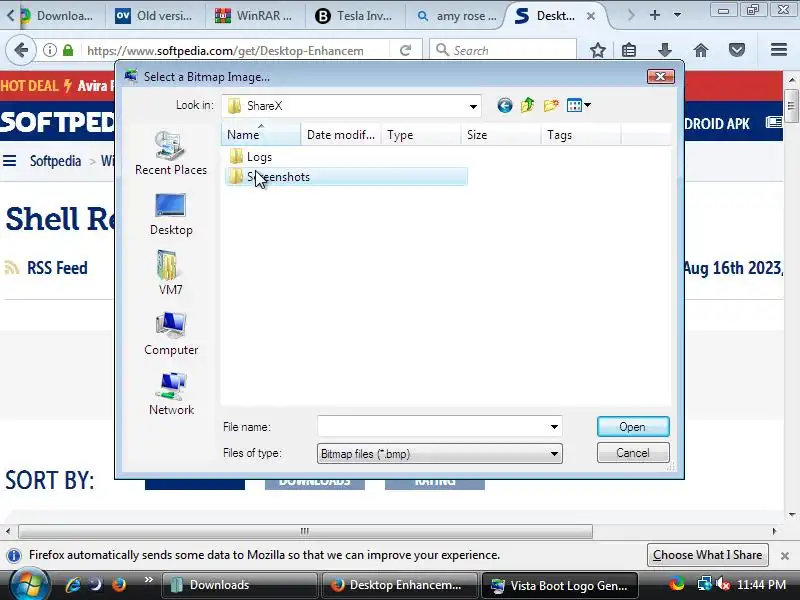Open the Windows Start menu
Image resolution: width=800 pixels, height=600 pixels.
click(29, 585)
